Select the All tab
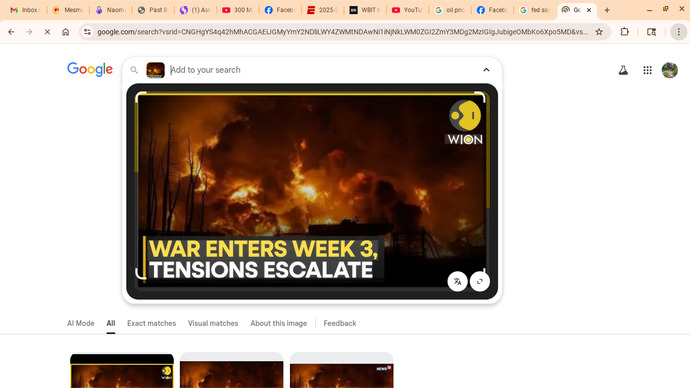The width and height of the screenshot is (690, 388). coord(111,323)
